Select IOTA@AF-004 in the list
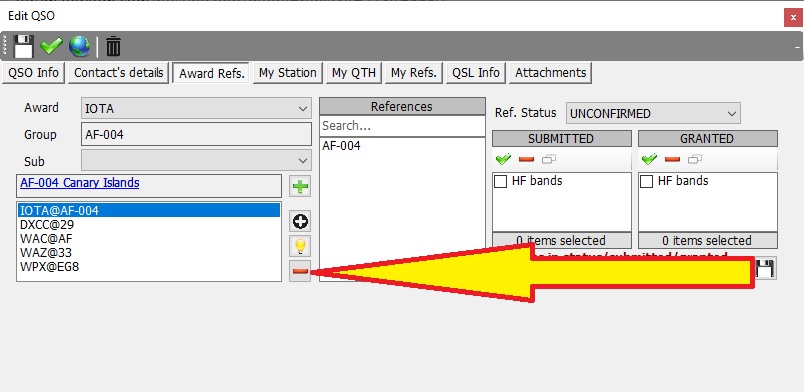The image size is (804, 392). click(x=149, y=210)
